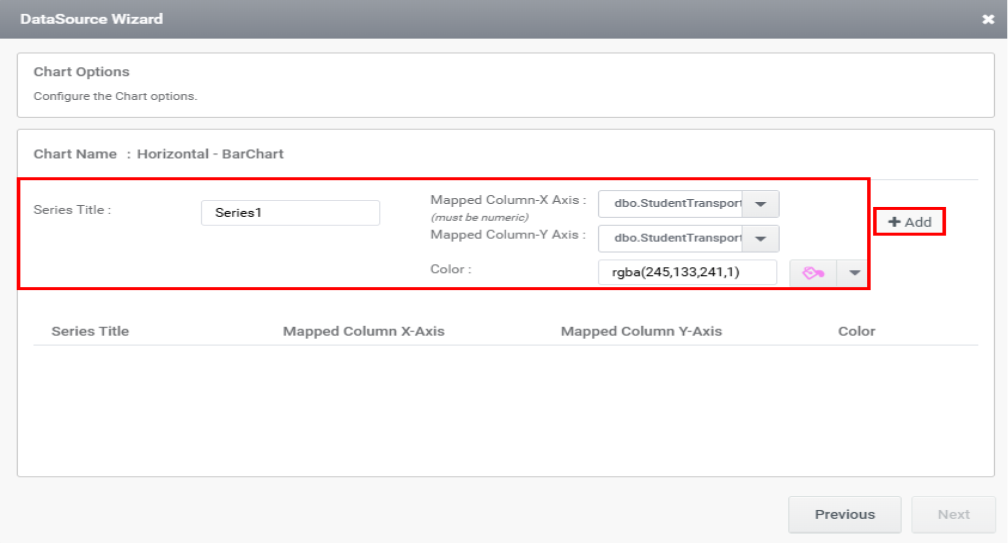Image resolution: width=1008 pixels, height=543 pixels.
Task: Click the Add series button
Action: point(910,222)
